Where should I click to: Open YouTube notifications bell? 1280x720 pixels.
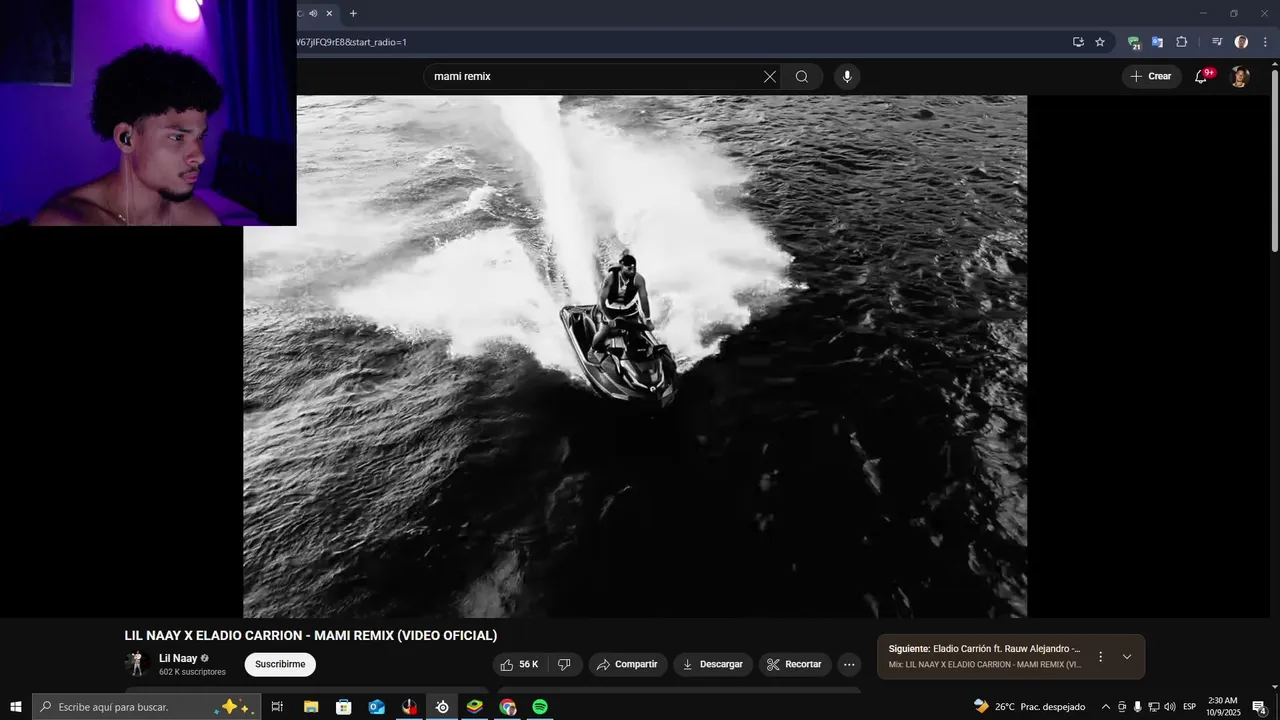click(x=1202, y=76)
